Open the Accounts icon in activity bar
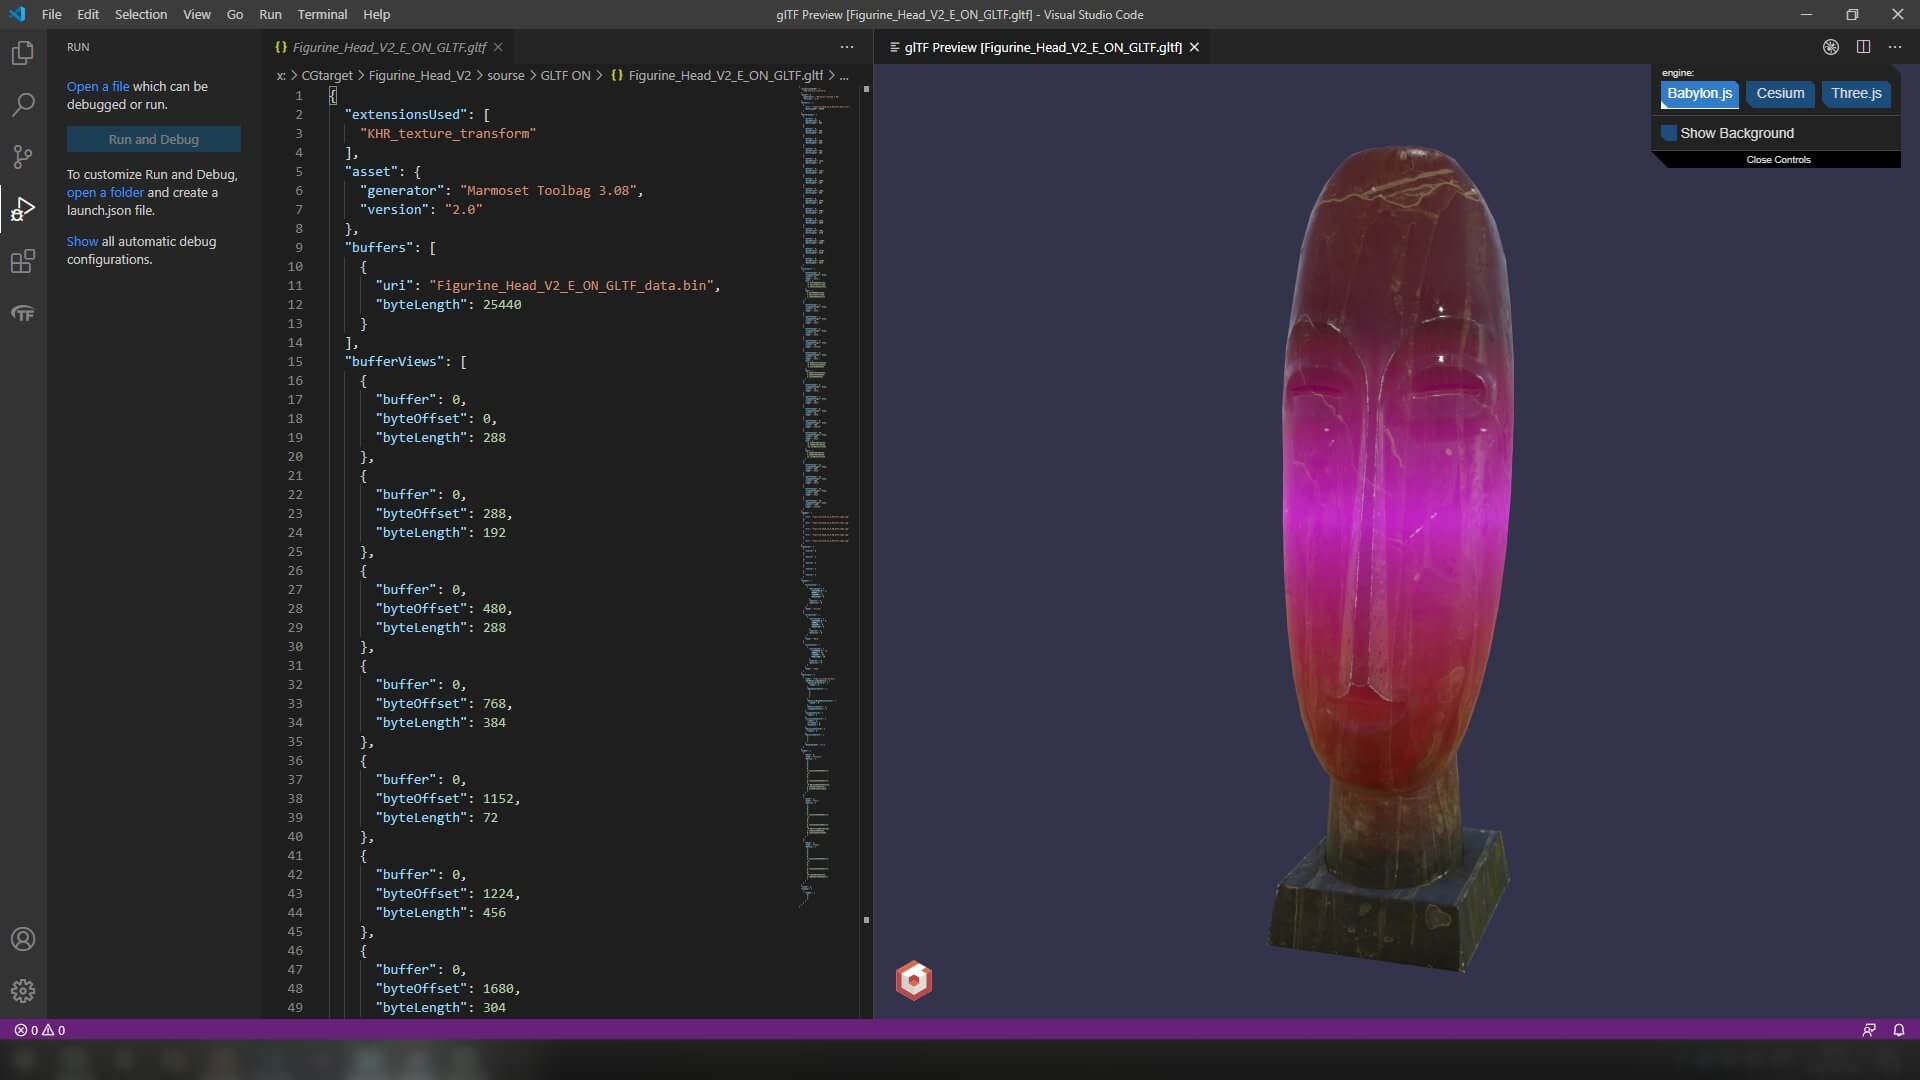1920x1080 pixels. (x=22, y=939)
